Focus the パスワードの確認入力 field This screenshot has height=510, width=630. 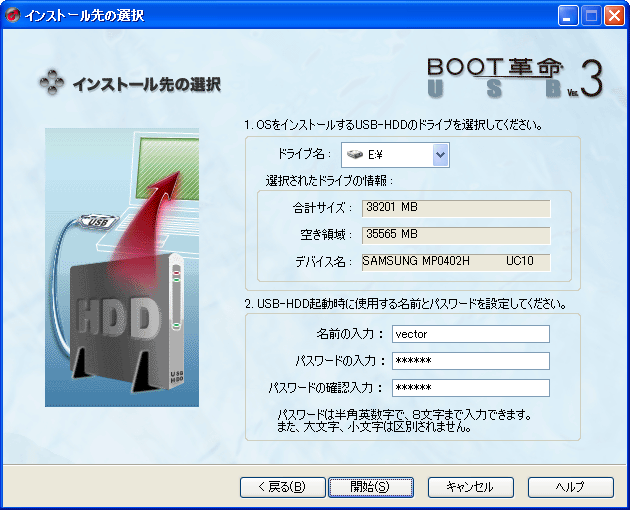pyautogui.click(x=470, y=388)
